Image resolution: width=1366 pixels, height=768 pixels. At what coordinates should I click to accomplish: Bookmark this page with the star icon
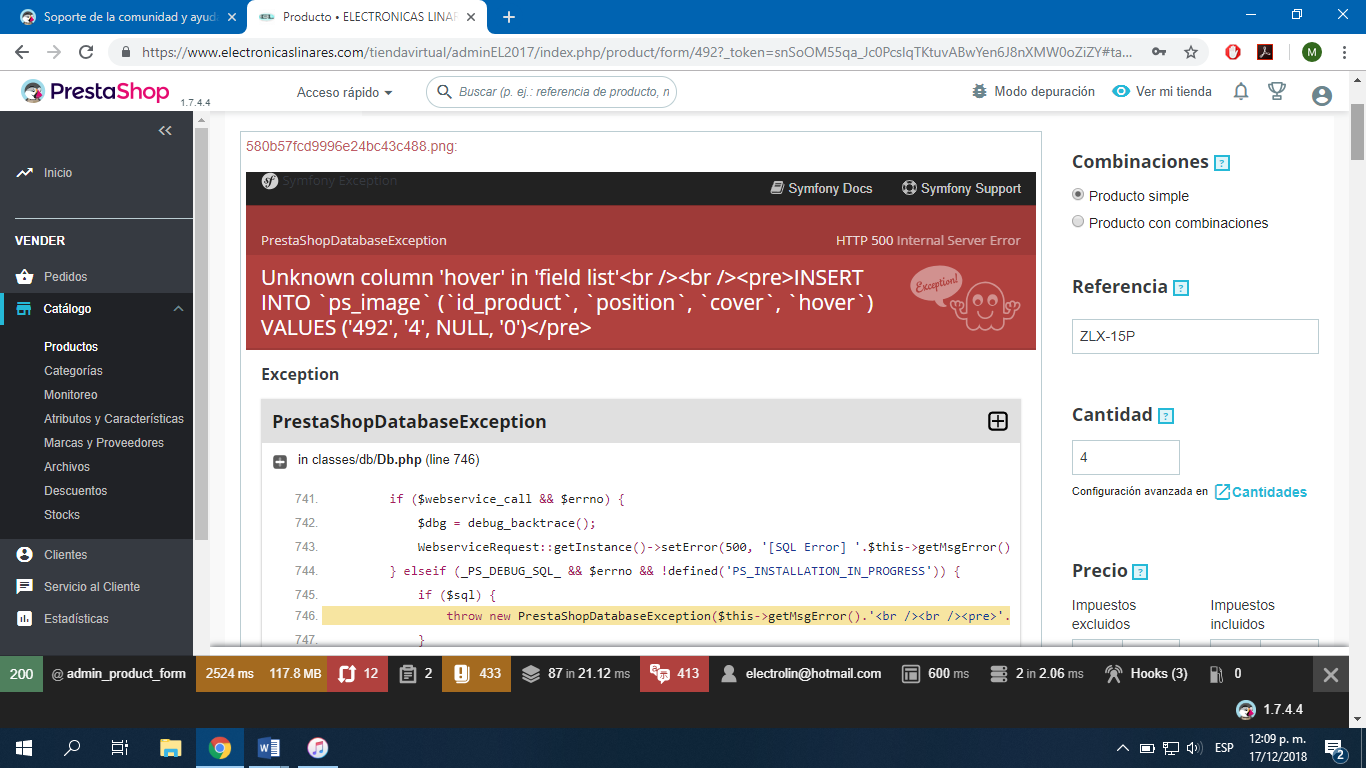pyautogui.click(x=1191, y=52)
